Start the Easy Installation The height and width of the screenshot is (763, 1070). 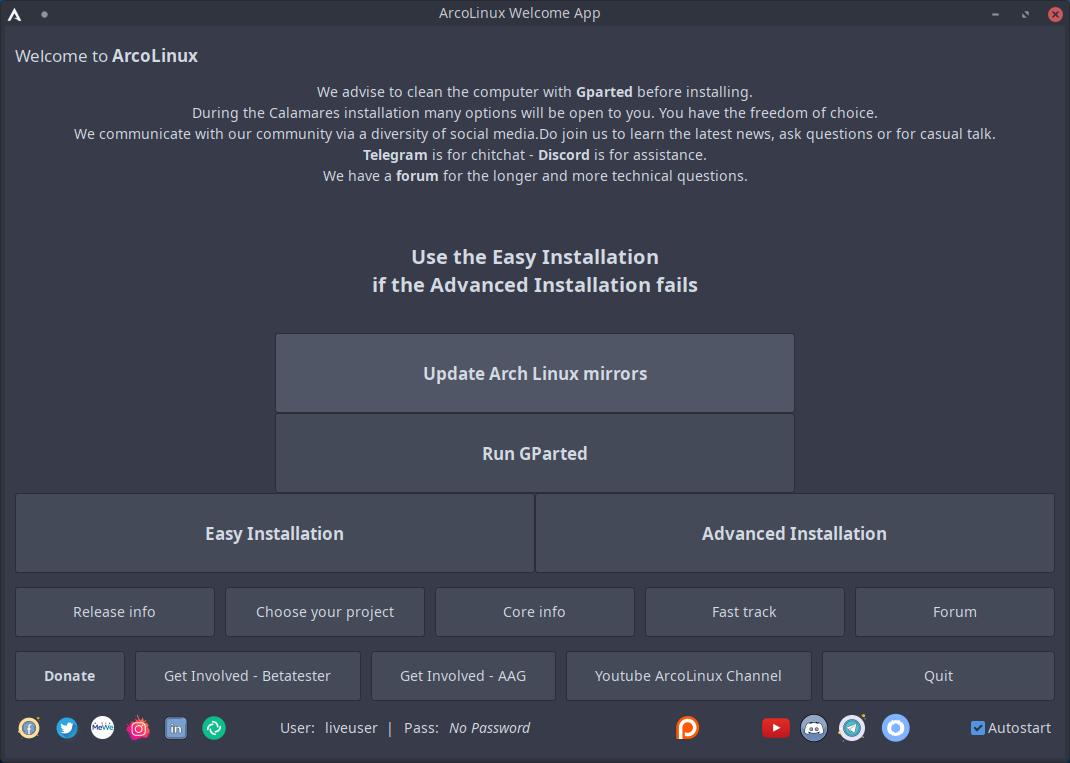tap(274, 533)
